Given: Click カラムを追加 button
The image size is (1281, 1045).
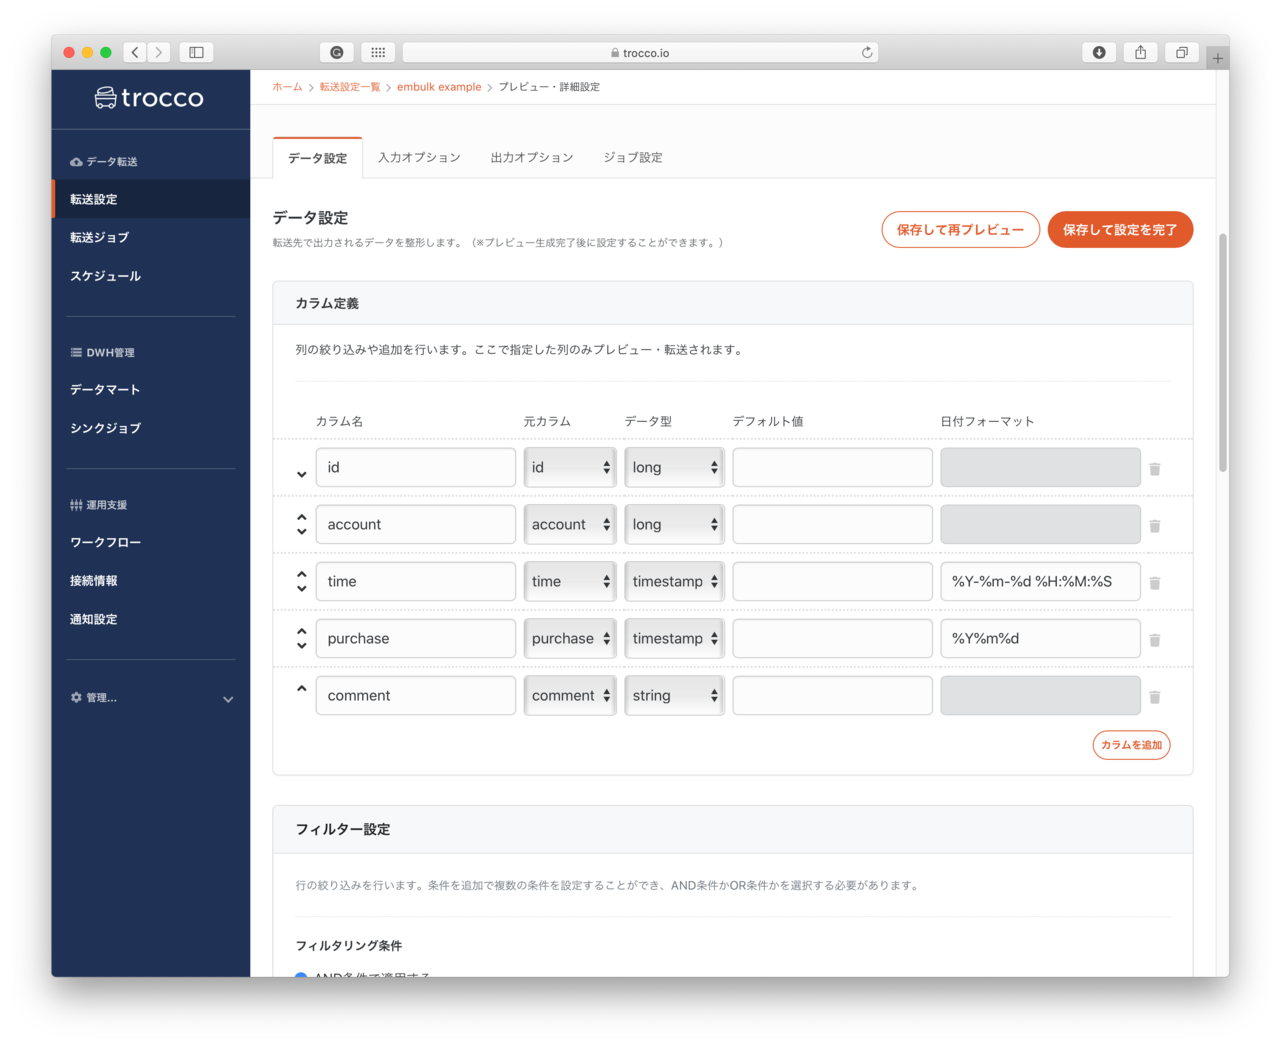Looking at the screenshot, I should 1131,745.
